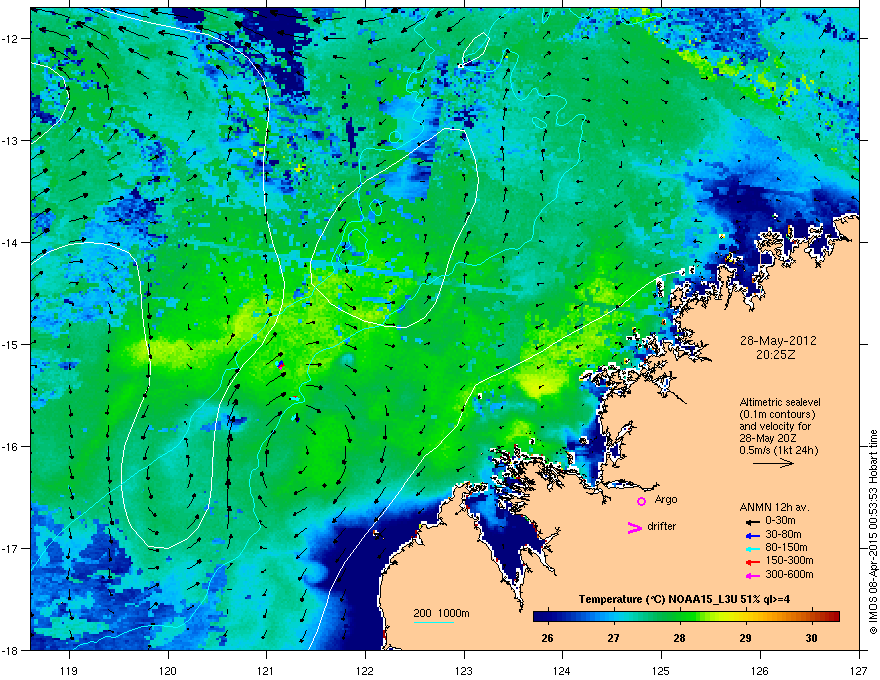The image size is (880, 680).
Task: Click the blue 30-80m arrow legend symbol
Action: [753, 535]
